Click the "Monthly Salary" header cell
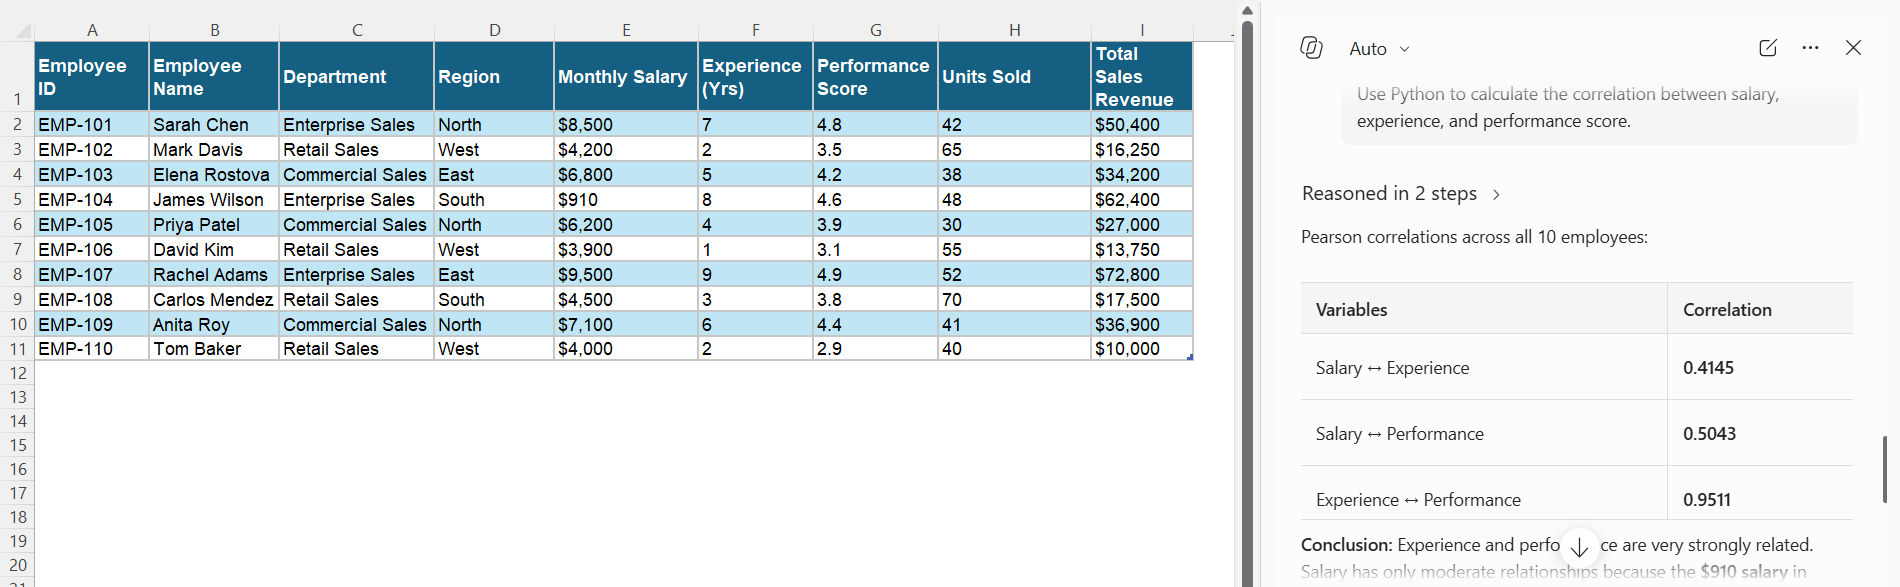 pos(626,76)
